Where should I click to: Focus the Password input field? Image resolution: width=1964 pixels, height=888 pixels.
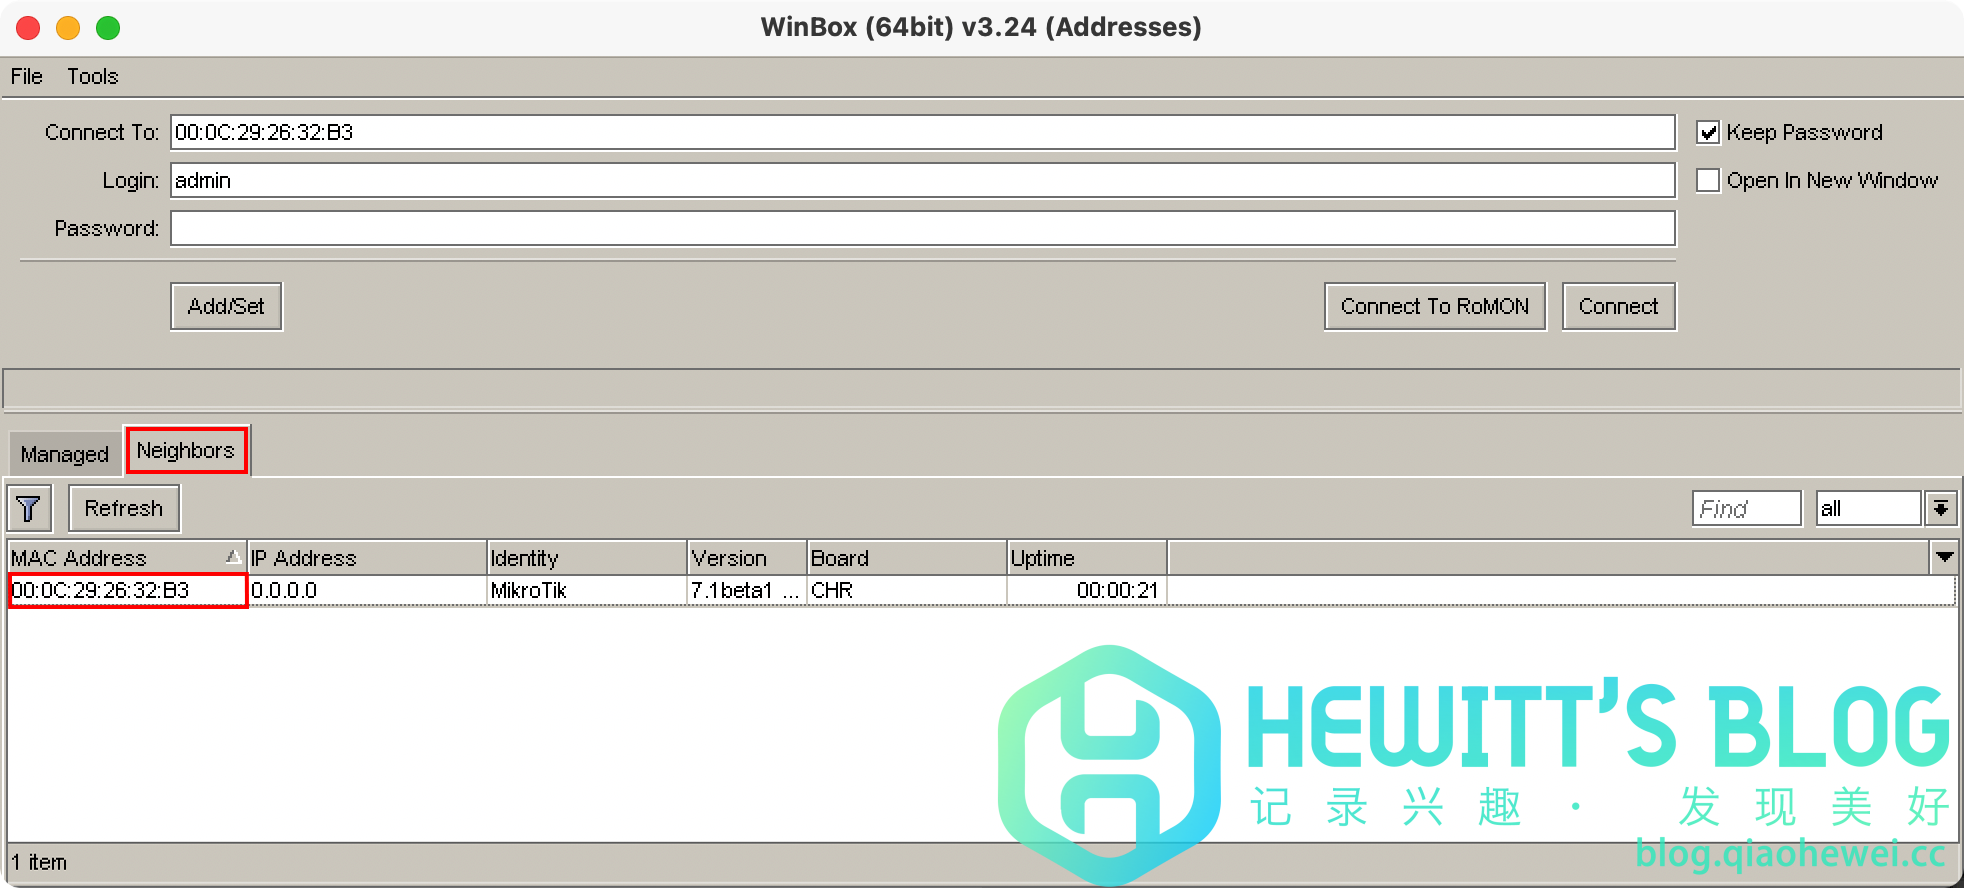[x=923, y=228]
